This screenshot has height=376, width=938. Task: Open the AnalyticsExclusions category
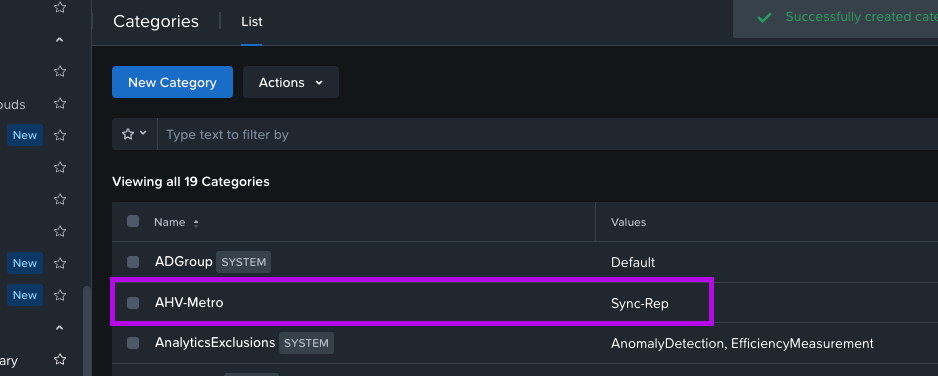(x=215, y=343)
